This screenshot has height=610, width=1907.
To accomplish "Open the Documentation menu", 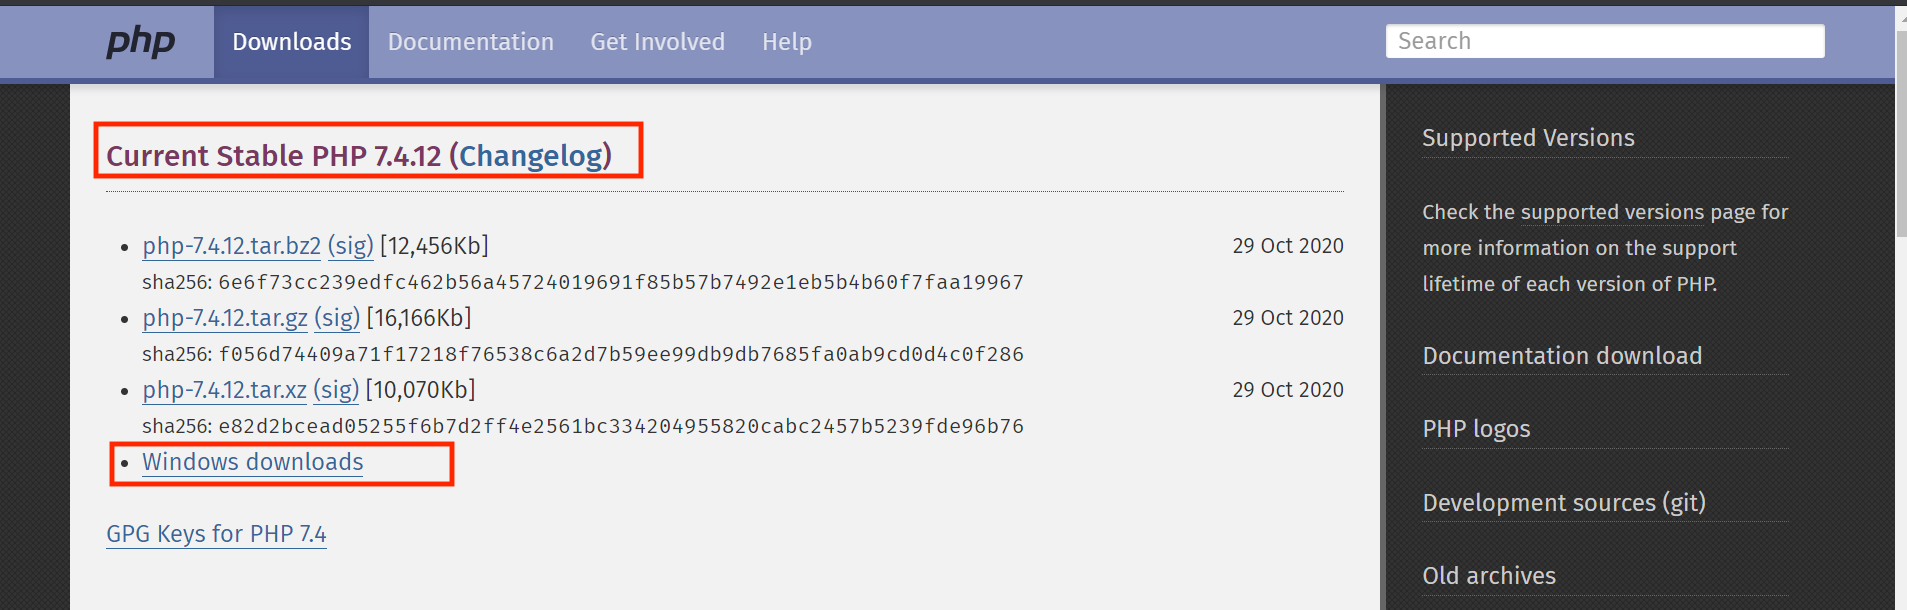I will (470, 42).
